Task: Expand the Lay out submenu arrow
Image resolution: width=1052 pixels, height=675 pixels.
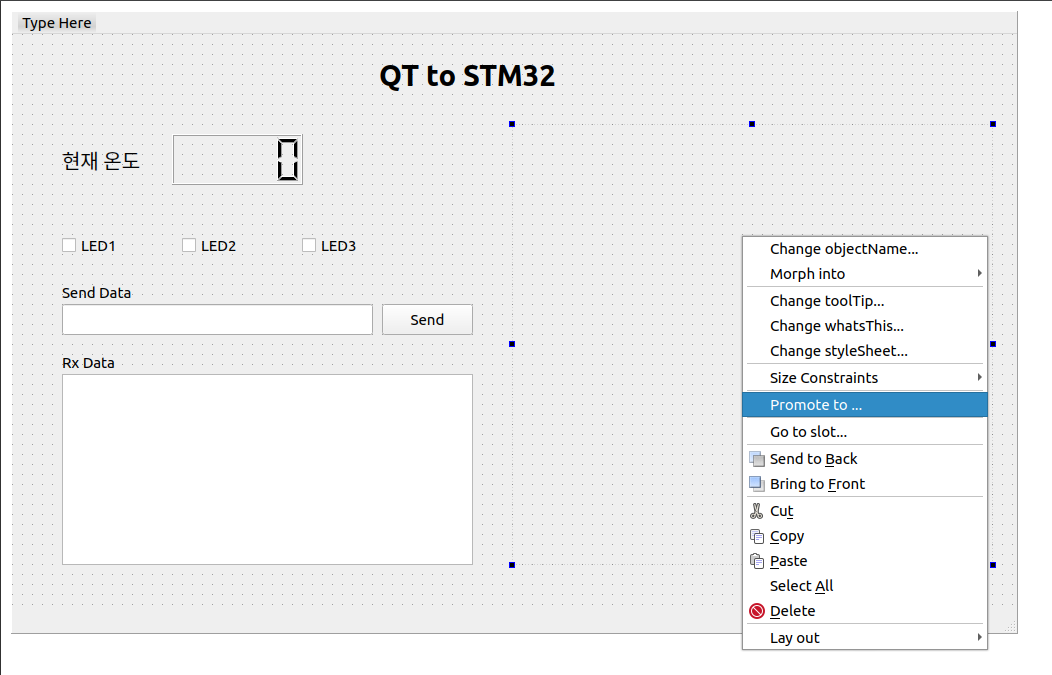Action: tap(980, 637)
